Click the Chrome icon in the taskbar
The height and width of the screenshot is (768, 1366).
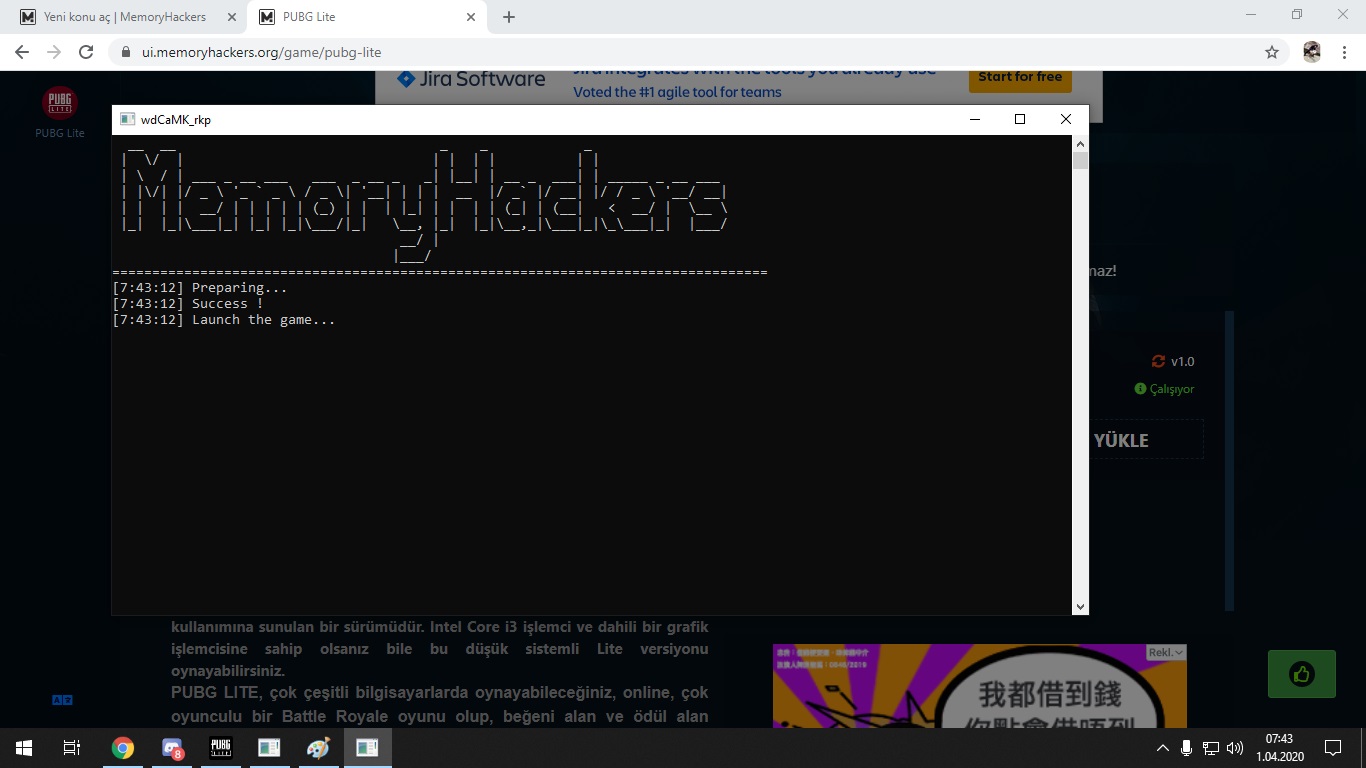pyautogui.click(x=123, y=748)
